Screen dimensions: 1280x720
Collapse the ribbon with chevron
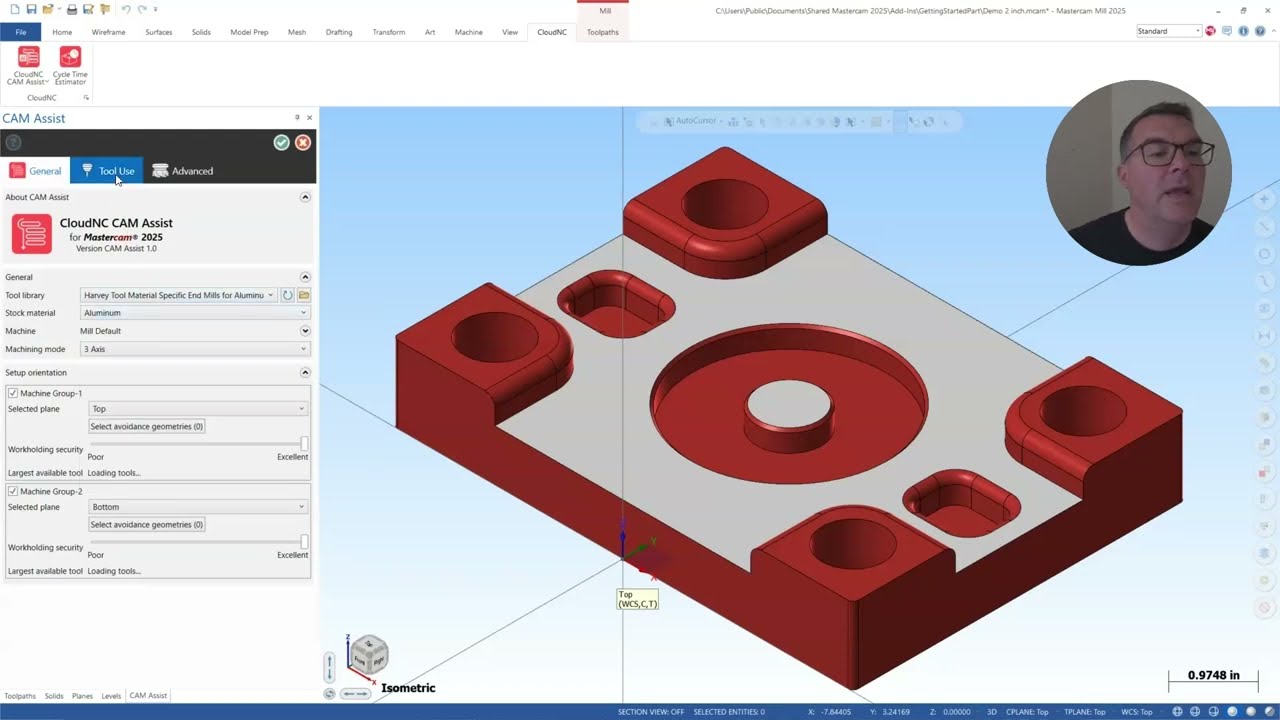click(x=1273, y=31)
